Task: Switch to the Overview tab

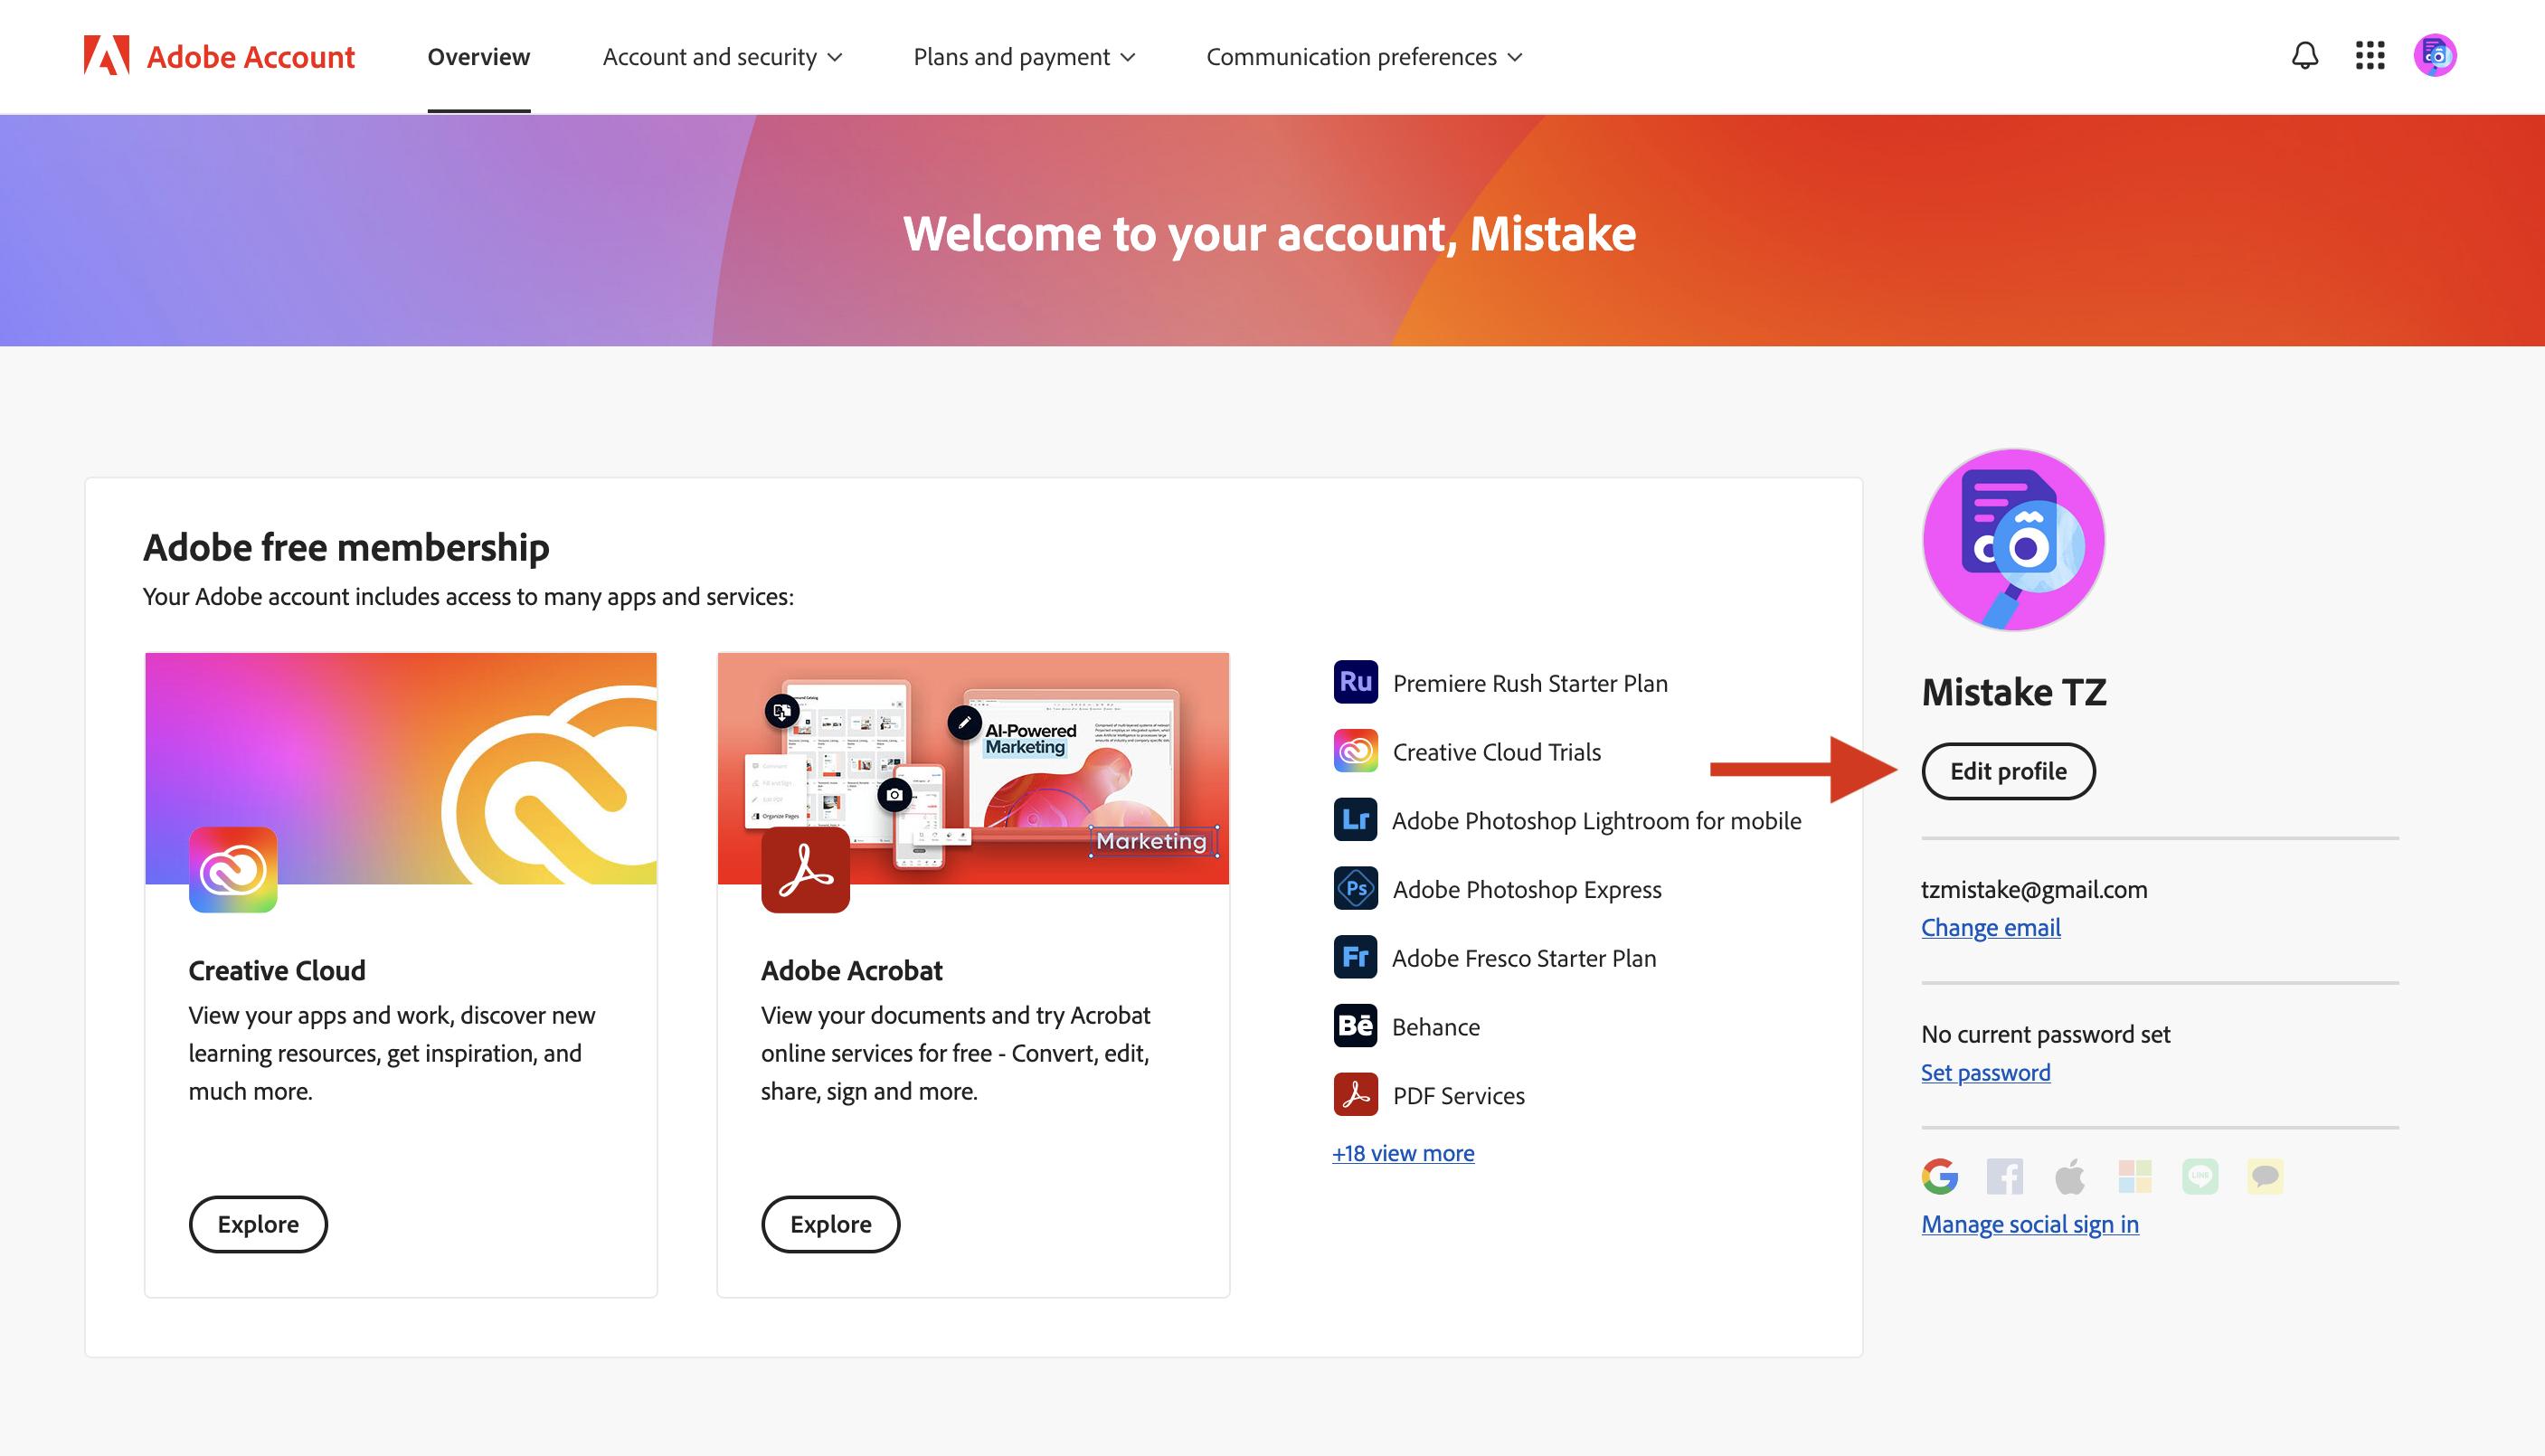Action: point(479,57)
